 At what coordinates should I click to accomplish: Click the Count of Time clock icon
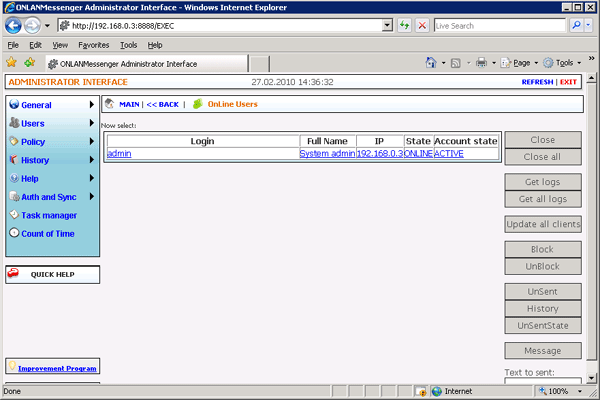tap(14, 233)
